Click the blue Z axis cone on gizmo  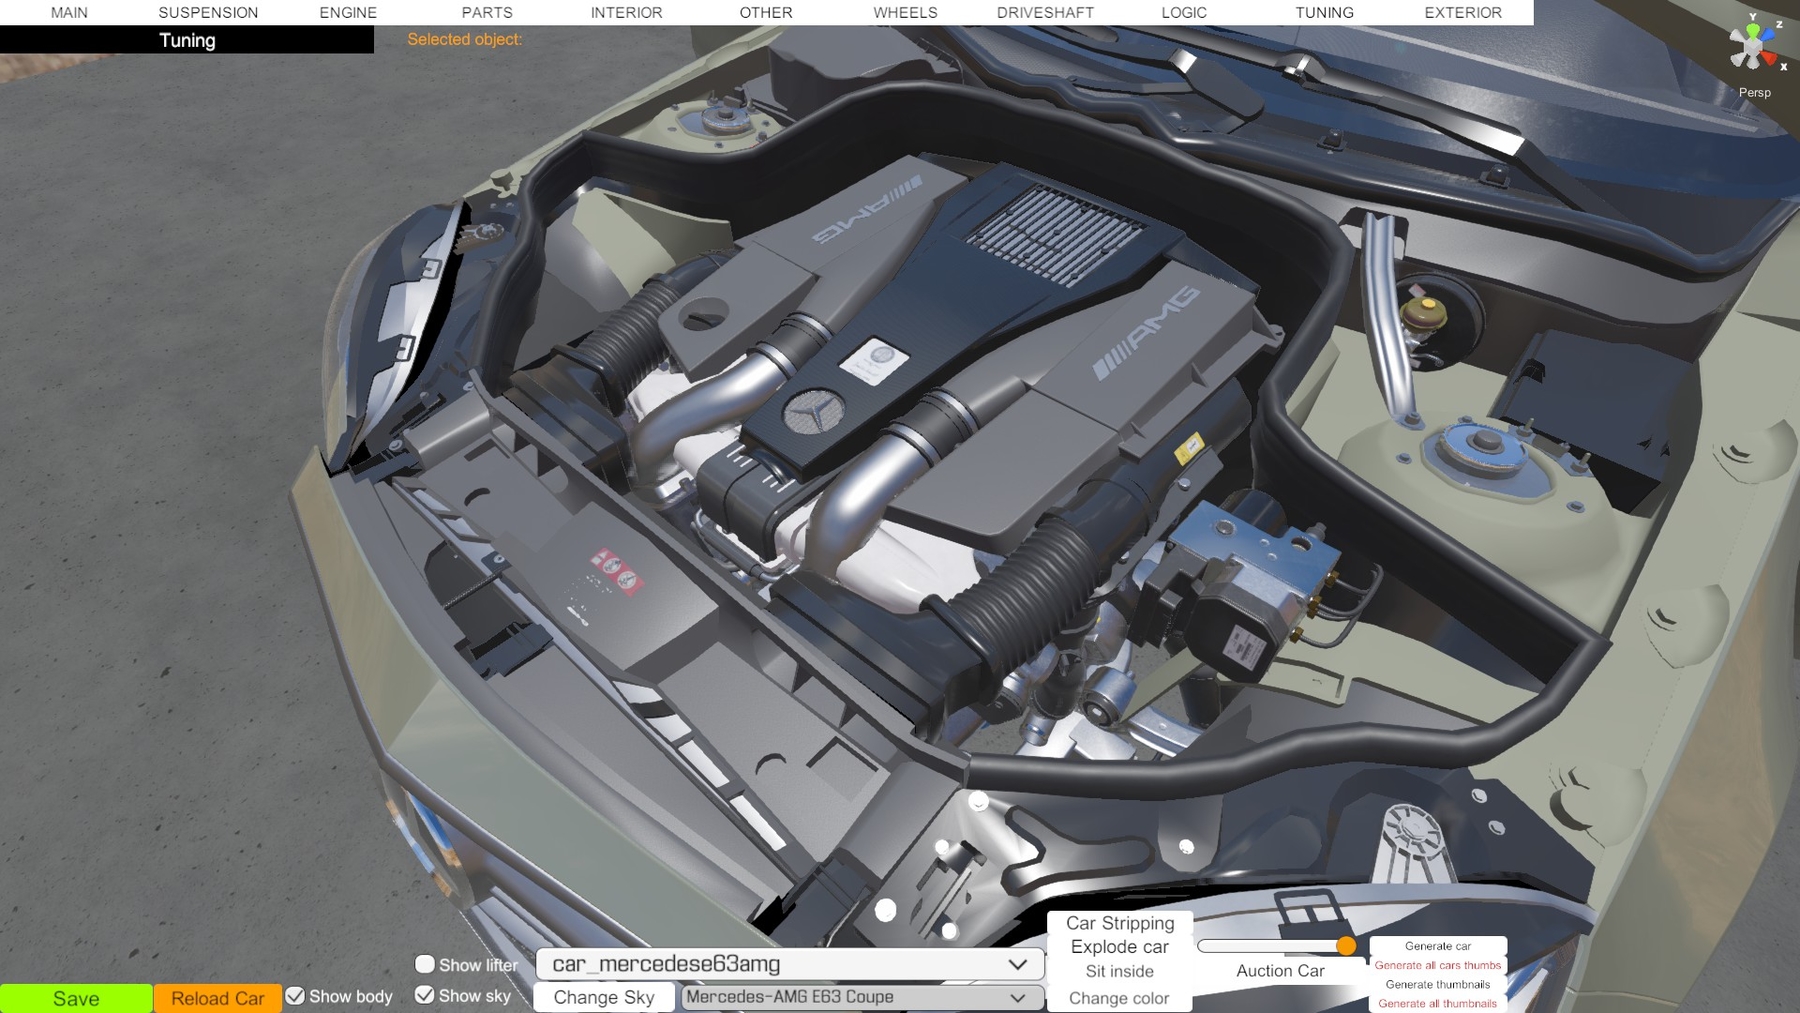point(1769,34)
